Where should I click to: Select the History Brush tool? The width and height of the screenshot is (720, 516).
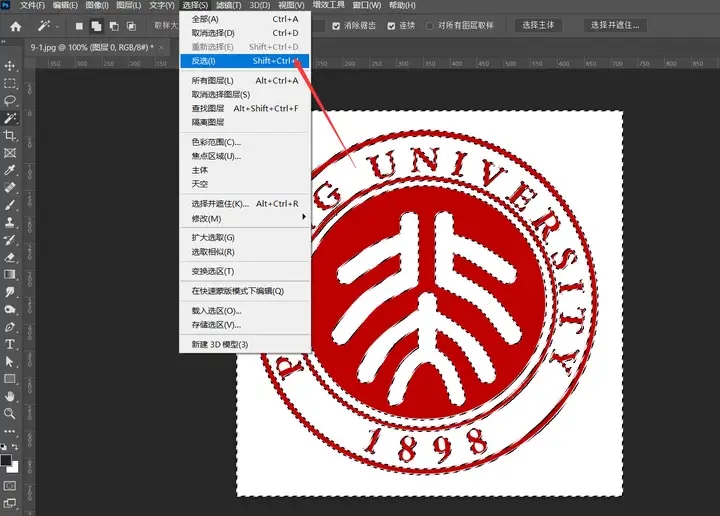10,240
